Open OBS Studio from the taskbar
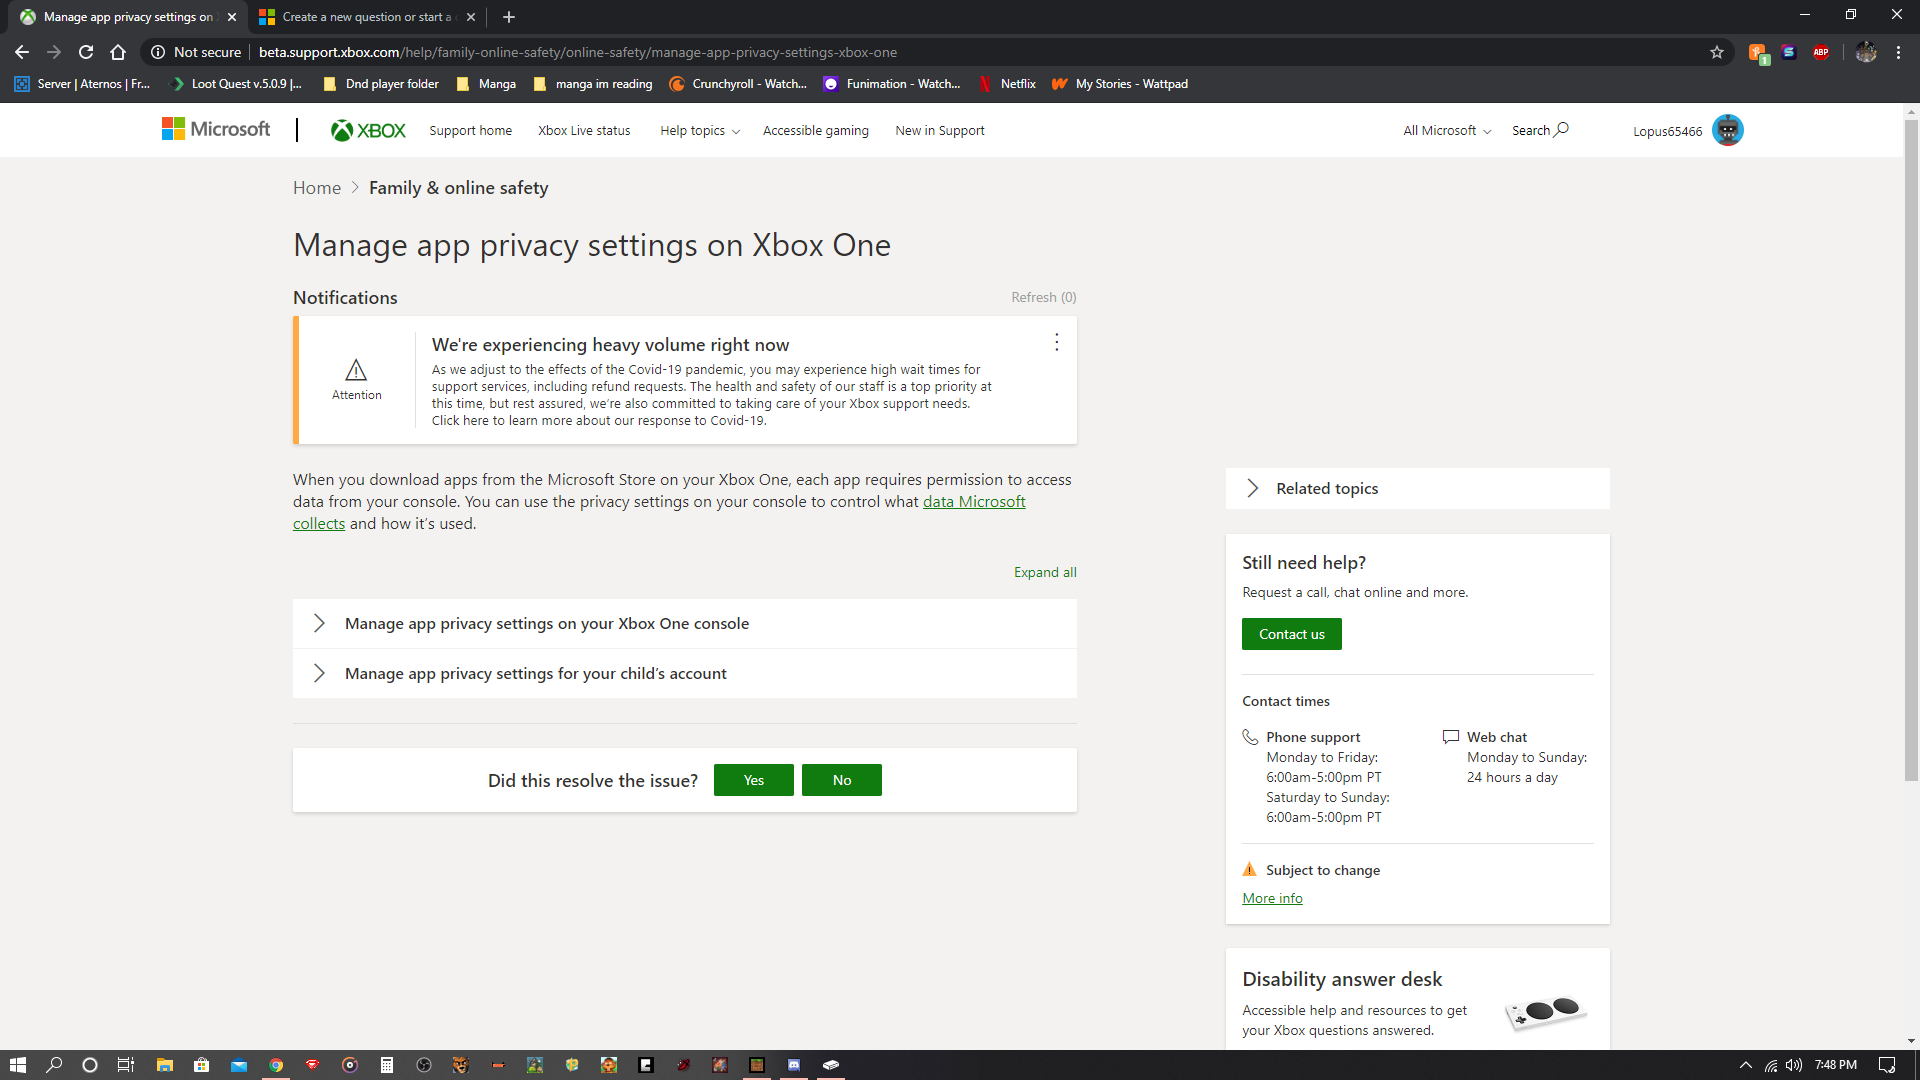Viewport: 1920px width, 1080px height. (x=424, y=1065)
